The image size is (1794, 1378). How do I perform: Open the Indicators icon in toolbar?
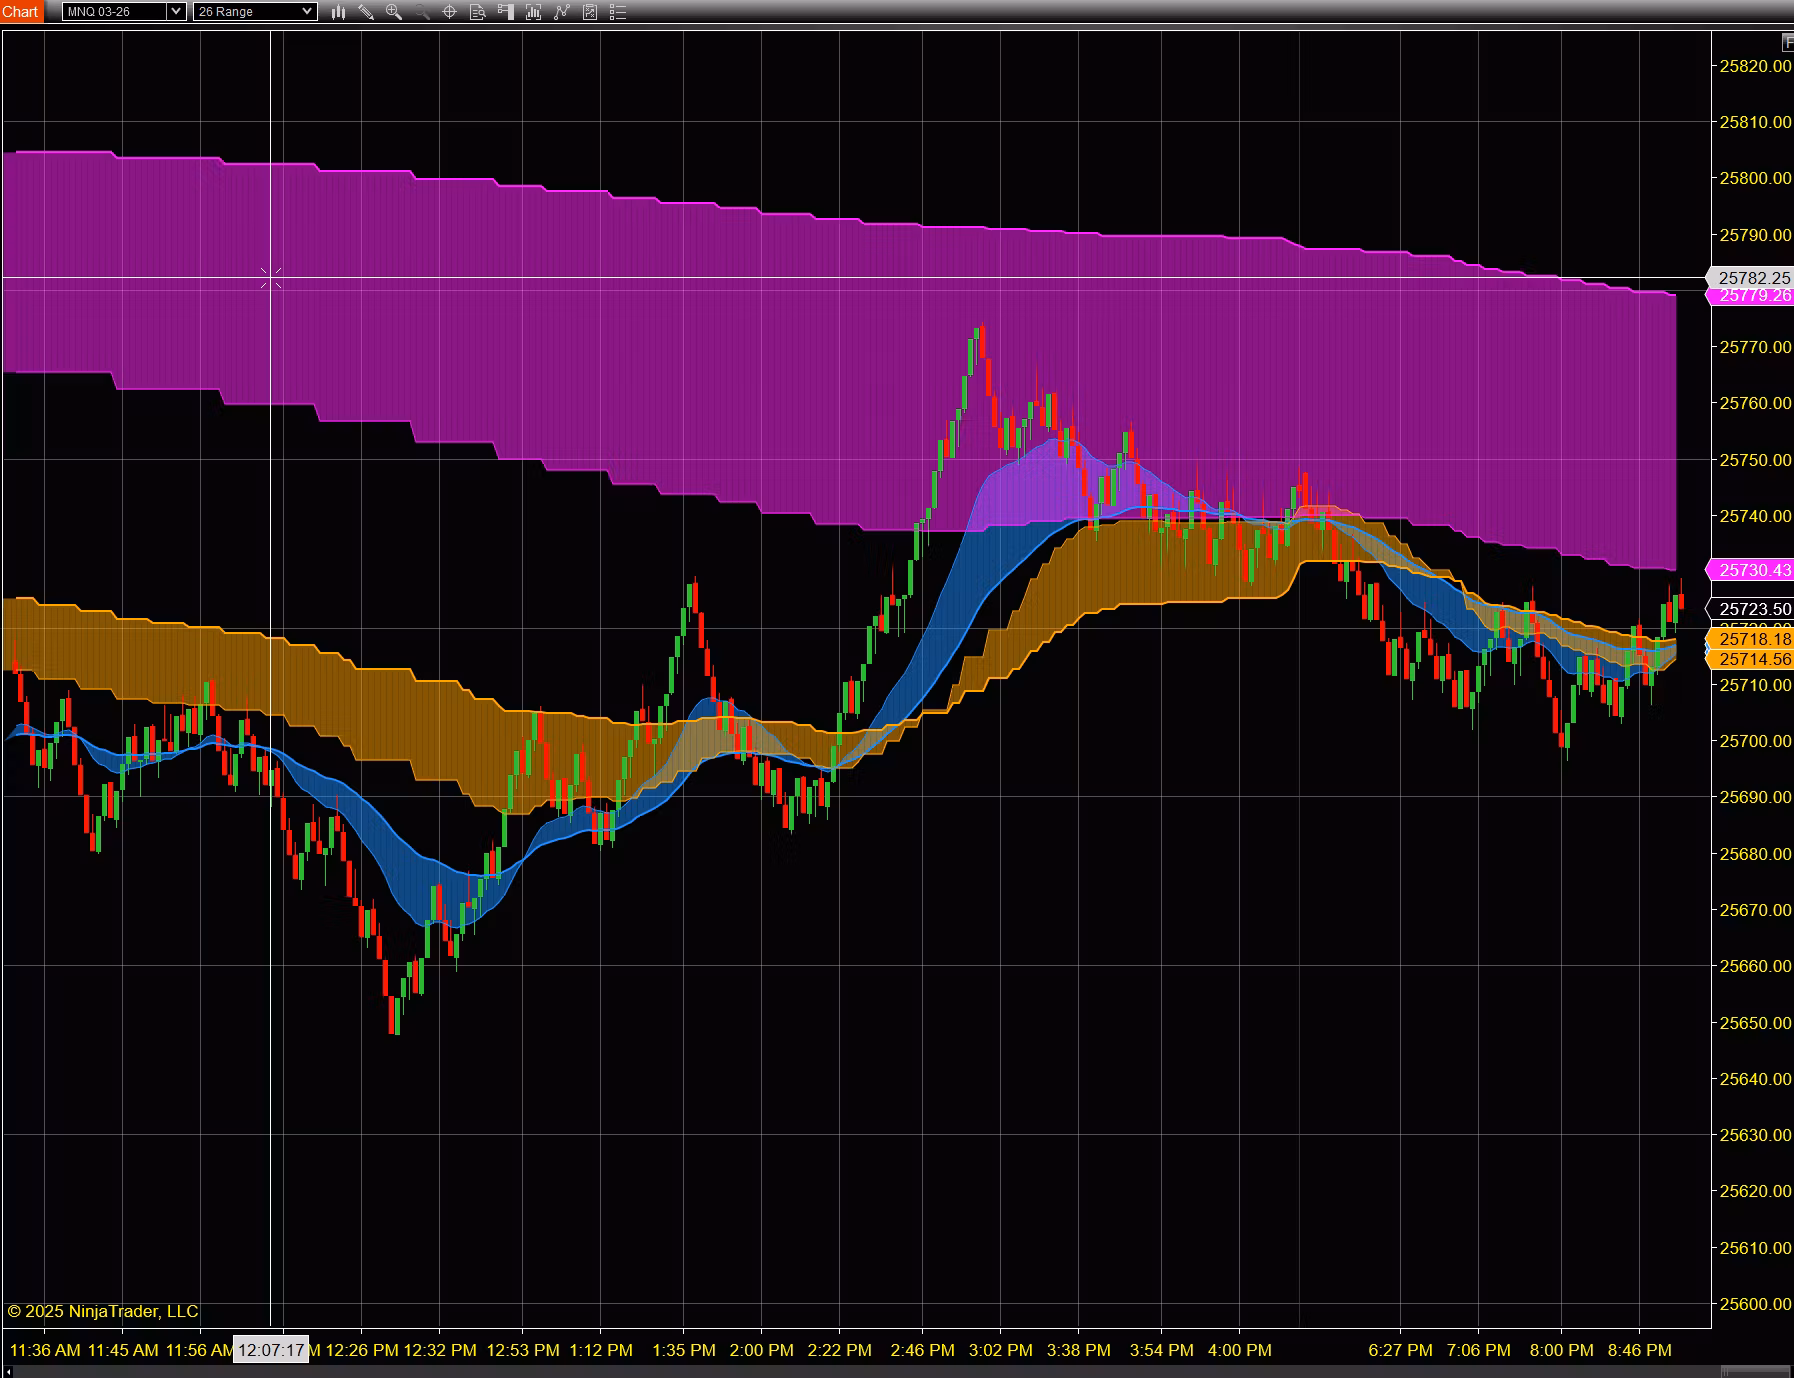534,12
